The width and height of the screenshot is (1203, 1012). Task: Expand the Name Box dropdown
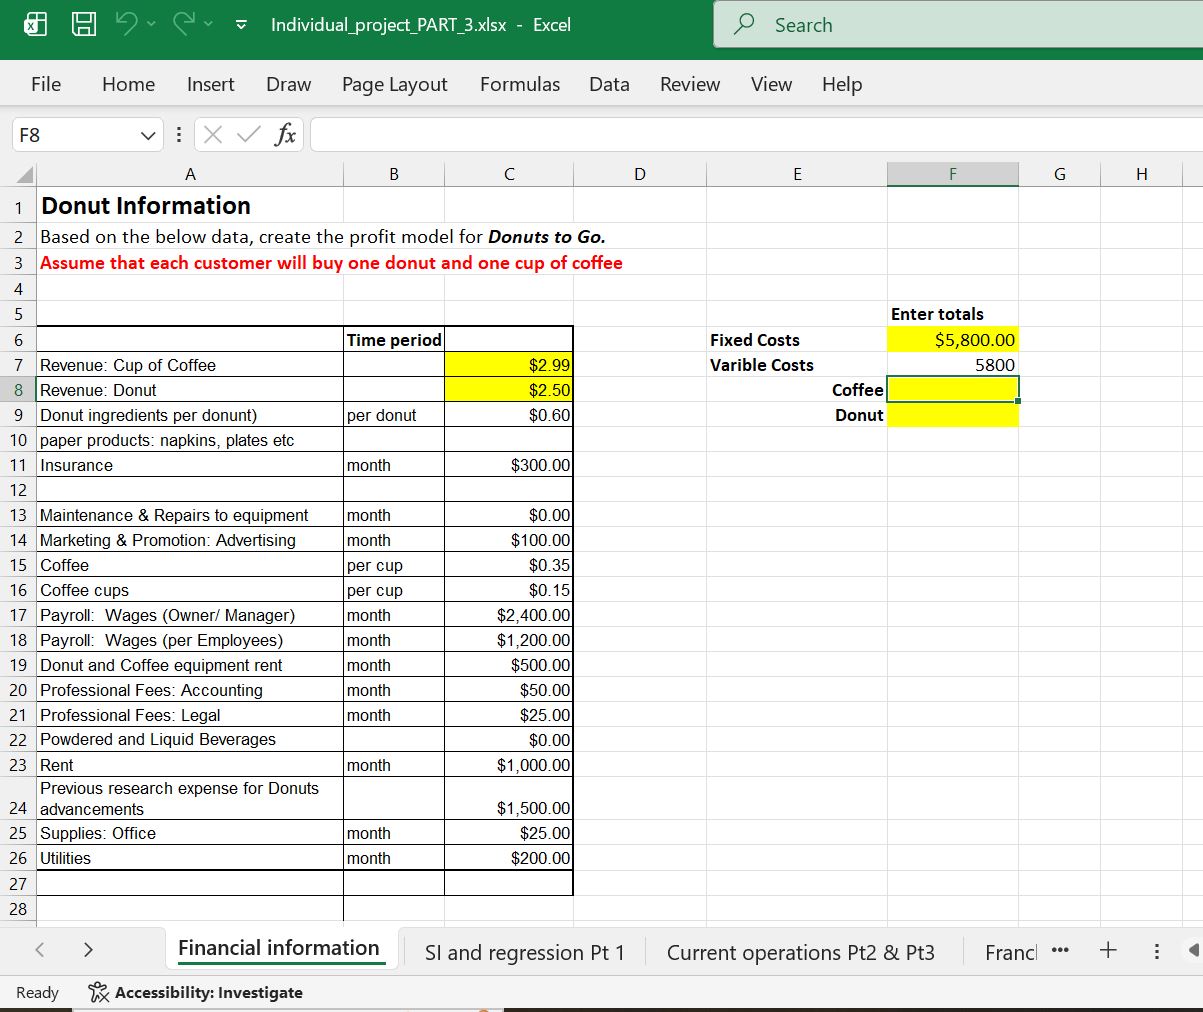point(148,135)
